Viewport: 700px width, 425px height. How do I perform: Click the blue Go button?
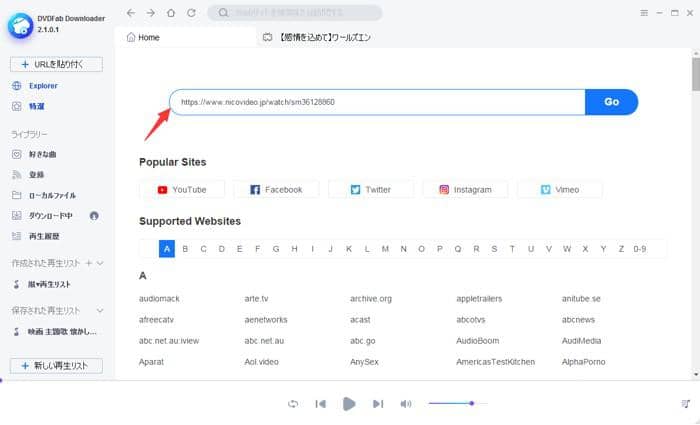[x=612, y=102]
